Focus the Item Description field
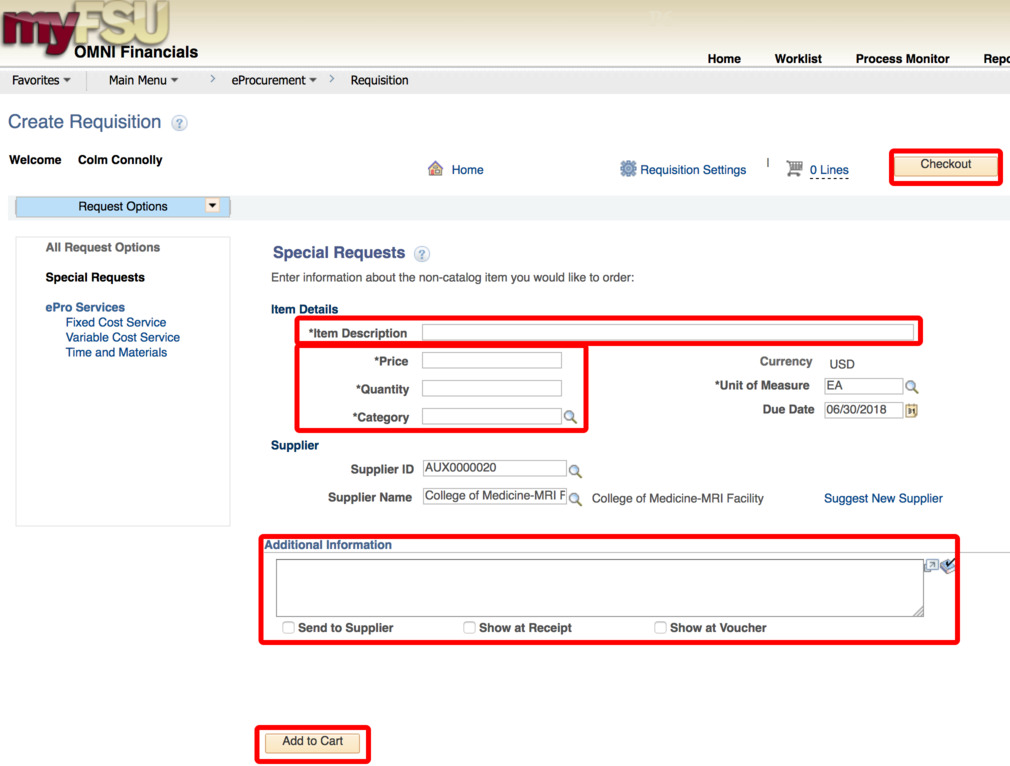 pos(667,332)
